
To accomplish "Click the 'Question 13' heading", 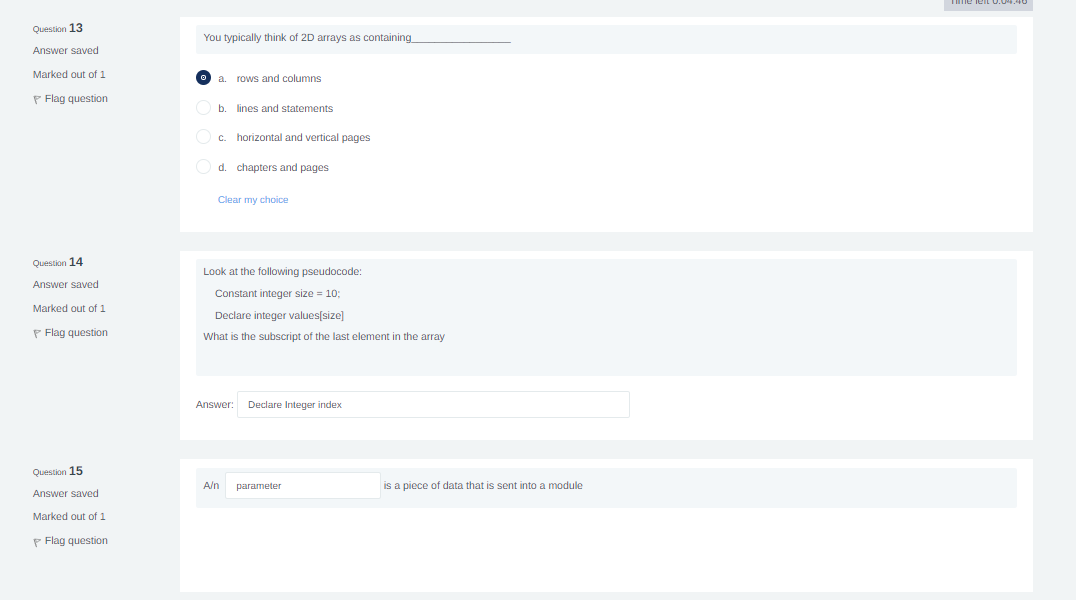I will click(x=58, y=28).
